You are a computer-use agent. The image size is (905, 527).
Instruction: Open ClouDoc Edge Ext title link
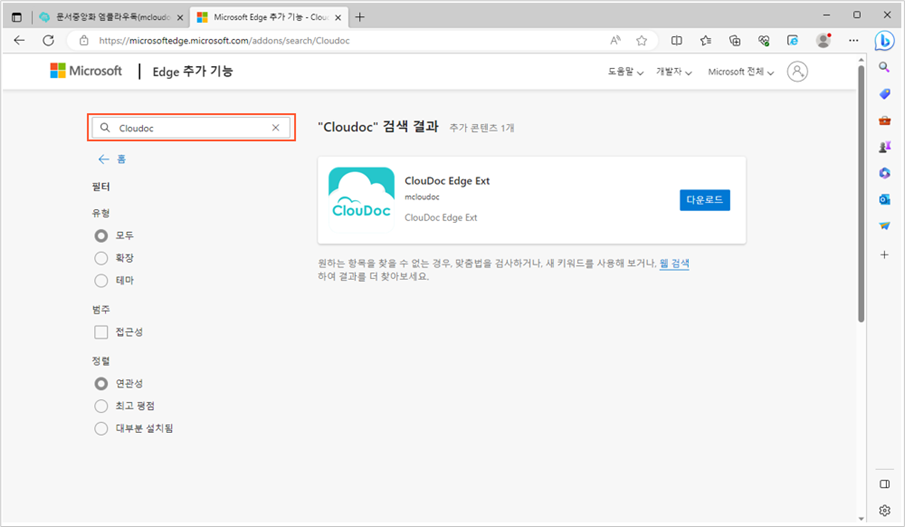(447, 181)
